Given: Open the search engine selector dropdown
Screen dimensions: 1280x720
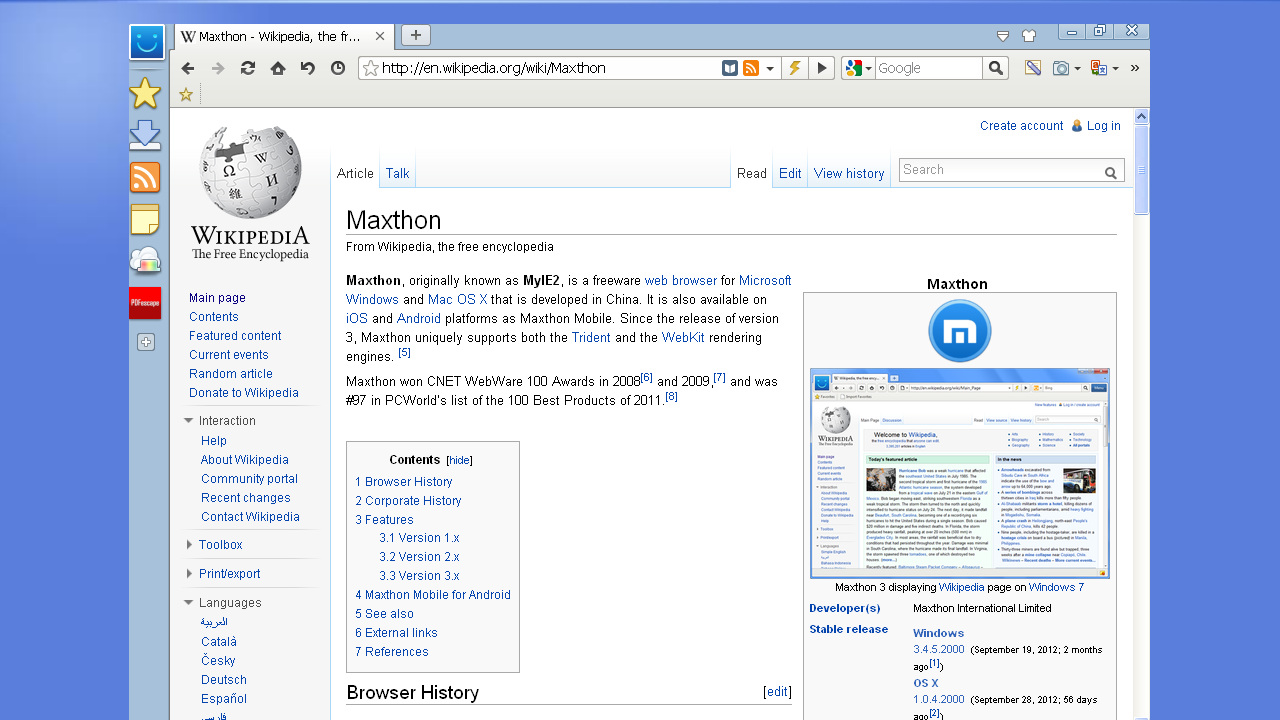Looking at the screenshot, I should click(x=869, y=68).
